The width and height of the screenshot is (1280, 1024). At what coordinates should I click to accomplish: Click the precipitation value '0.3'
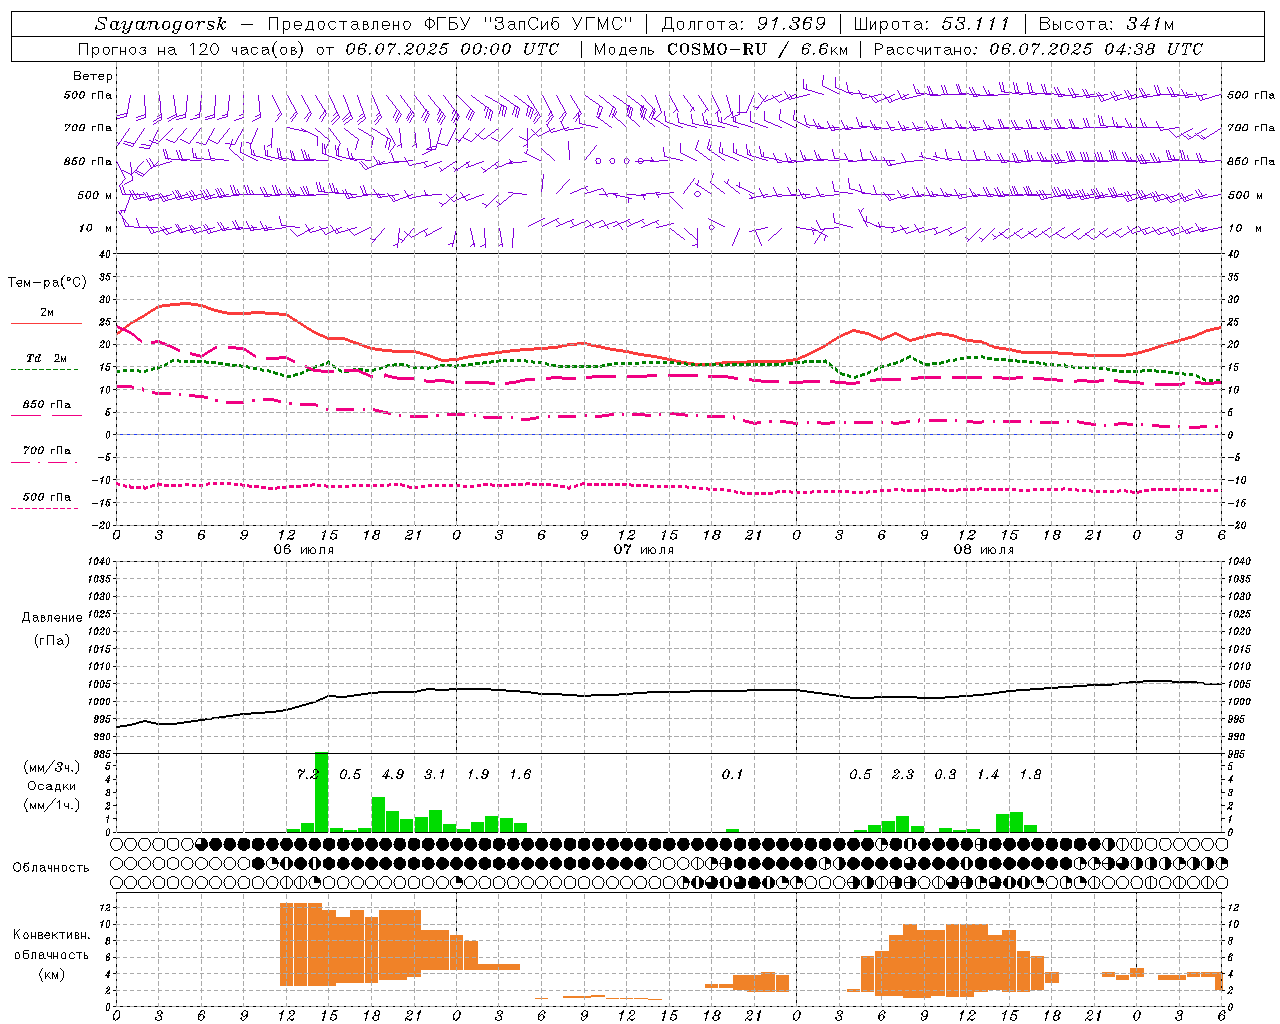click(945, 774)
